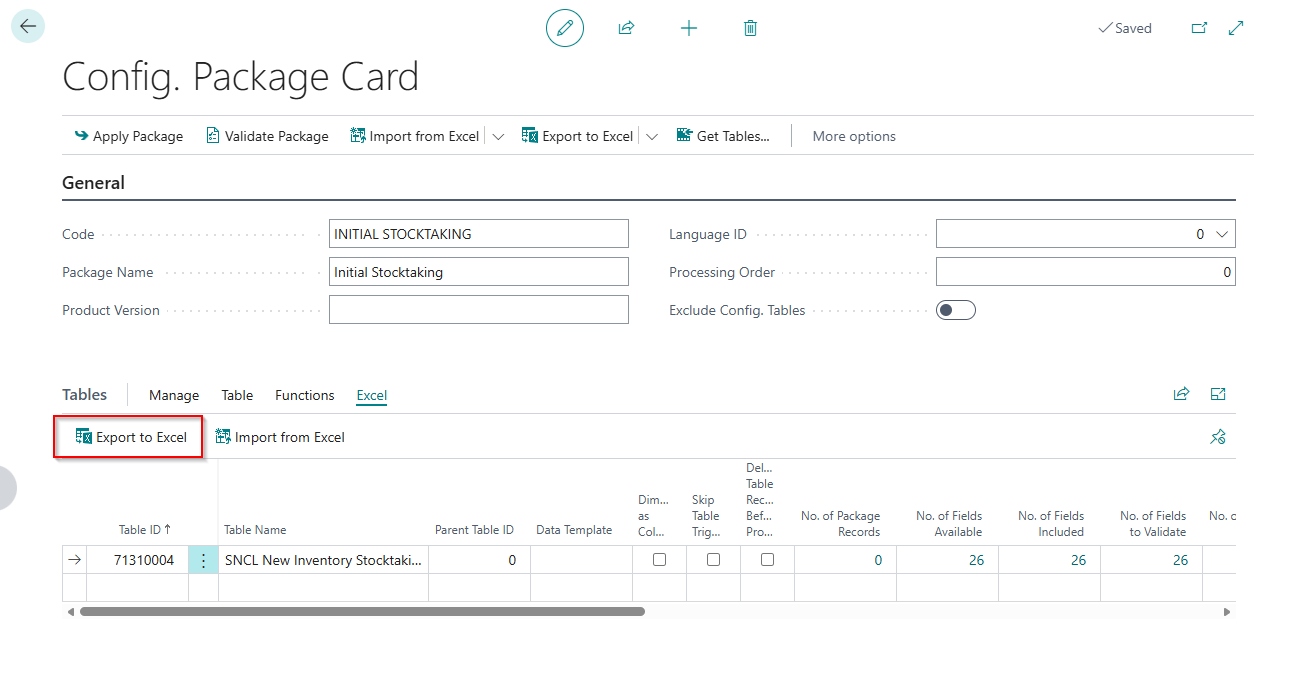This screenshot has width=1292, height=691.
Task: Click Validate Package action
Action: pos(267,136)
